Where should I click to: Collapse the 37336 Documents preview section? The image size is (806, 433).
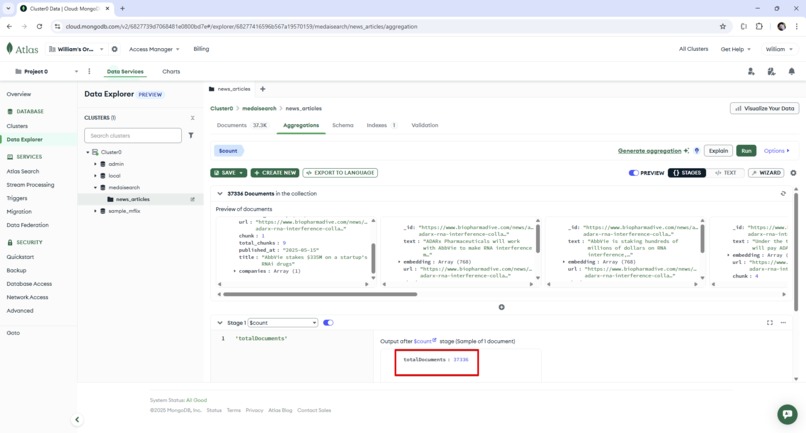[219, 193]
